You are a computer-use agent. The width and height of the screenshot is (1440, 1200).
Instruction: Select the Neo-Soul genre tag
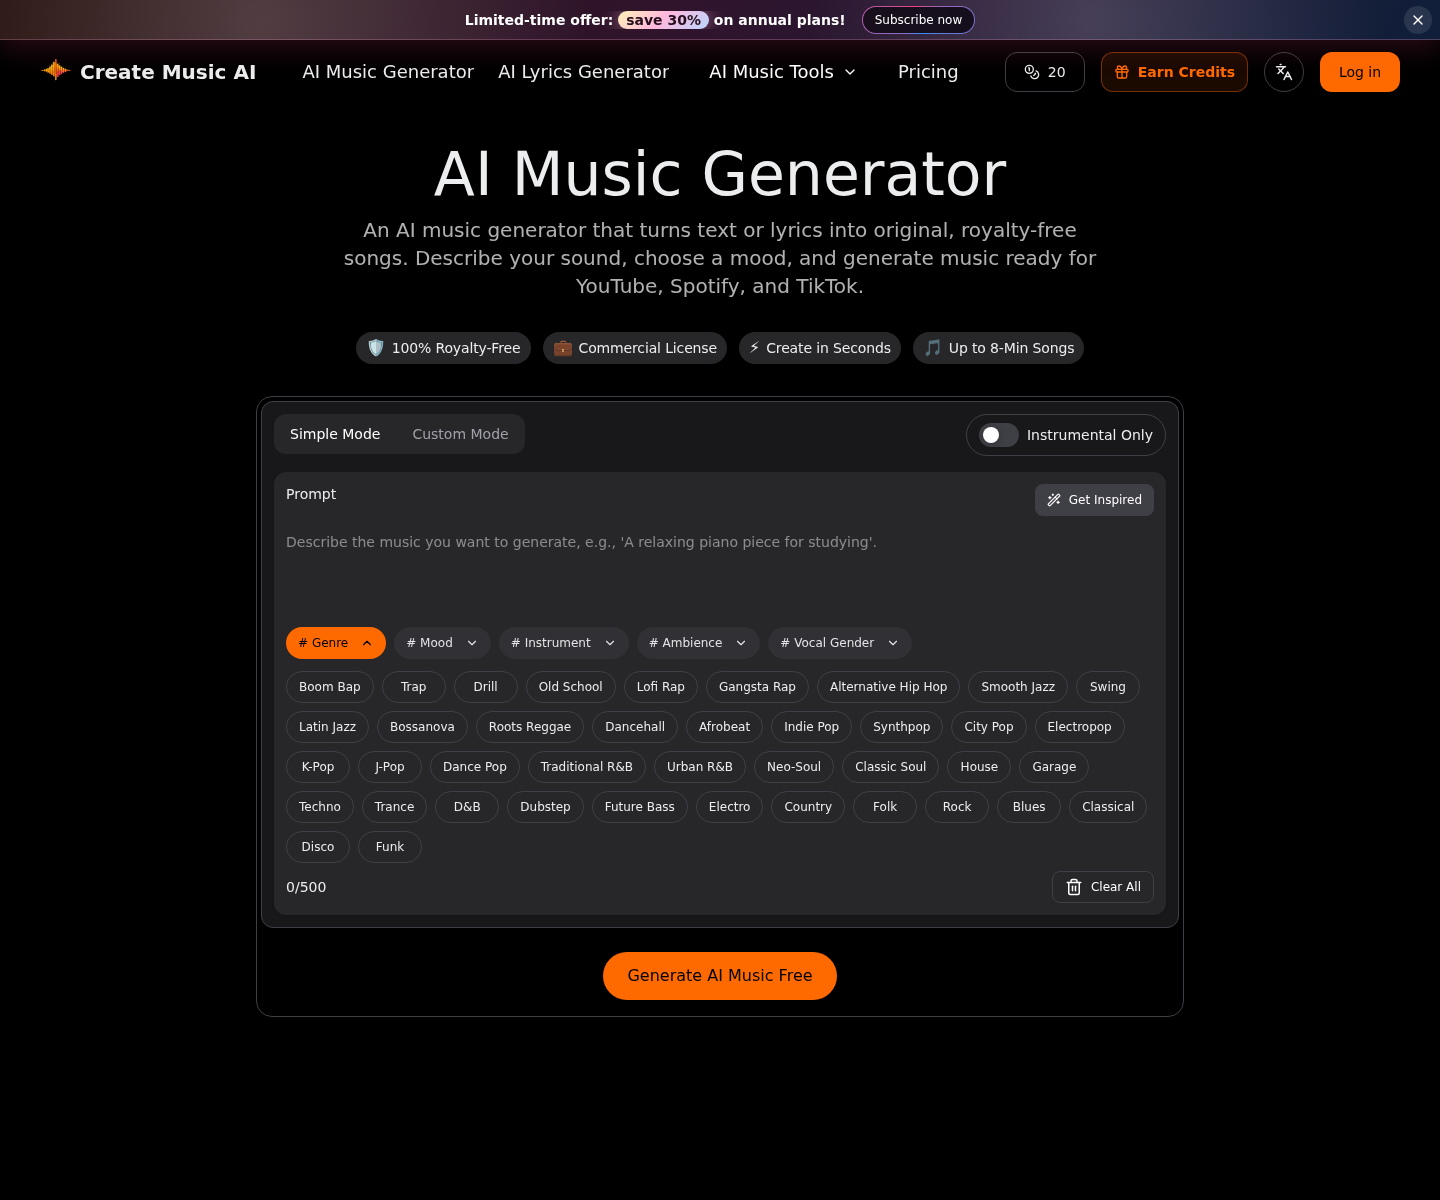794,767
